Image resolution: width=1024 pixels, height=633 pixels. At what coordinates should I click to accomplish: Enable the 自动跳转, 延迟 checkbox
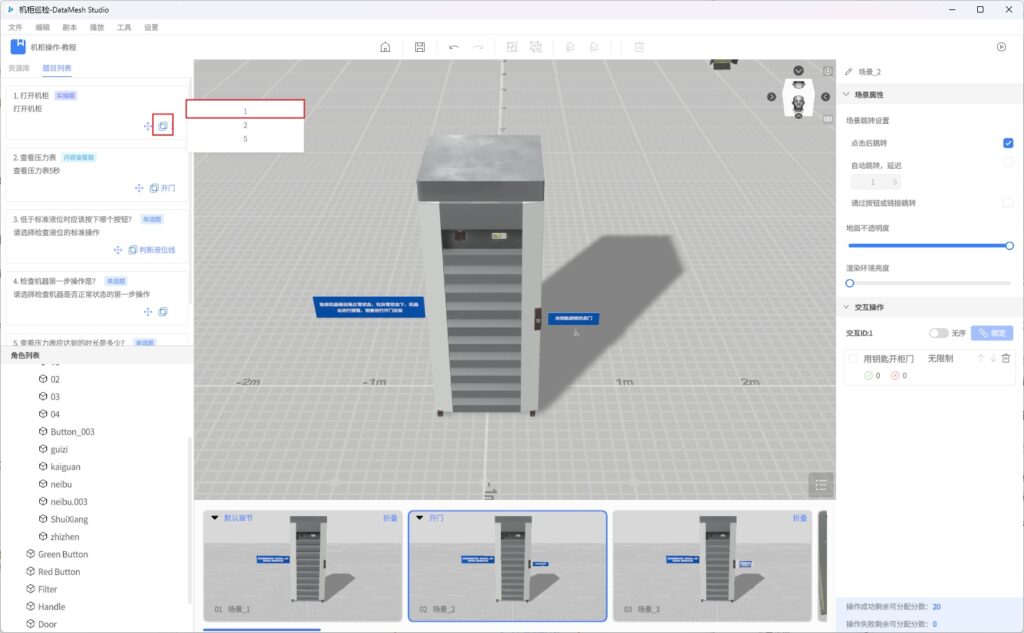(1008, 163)
